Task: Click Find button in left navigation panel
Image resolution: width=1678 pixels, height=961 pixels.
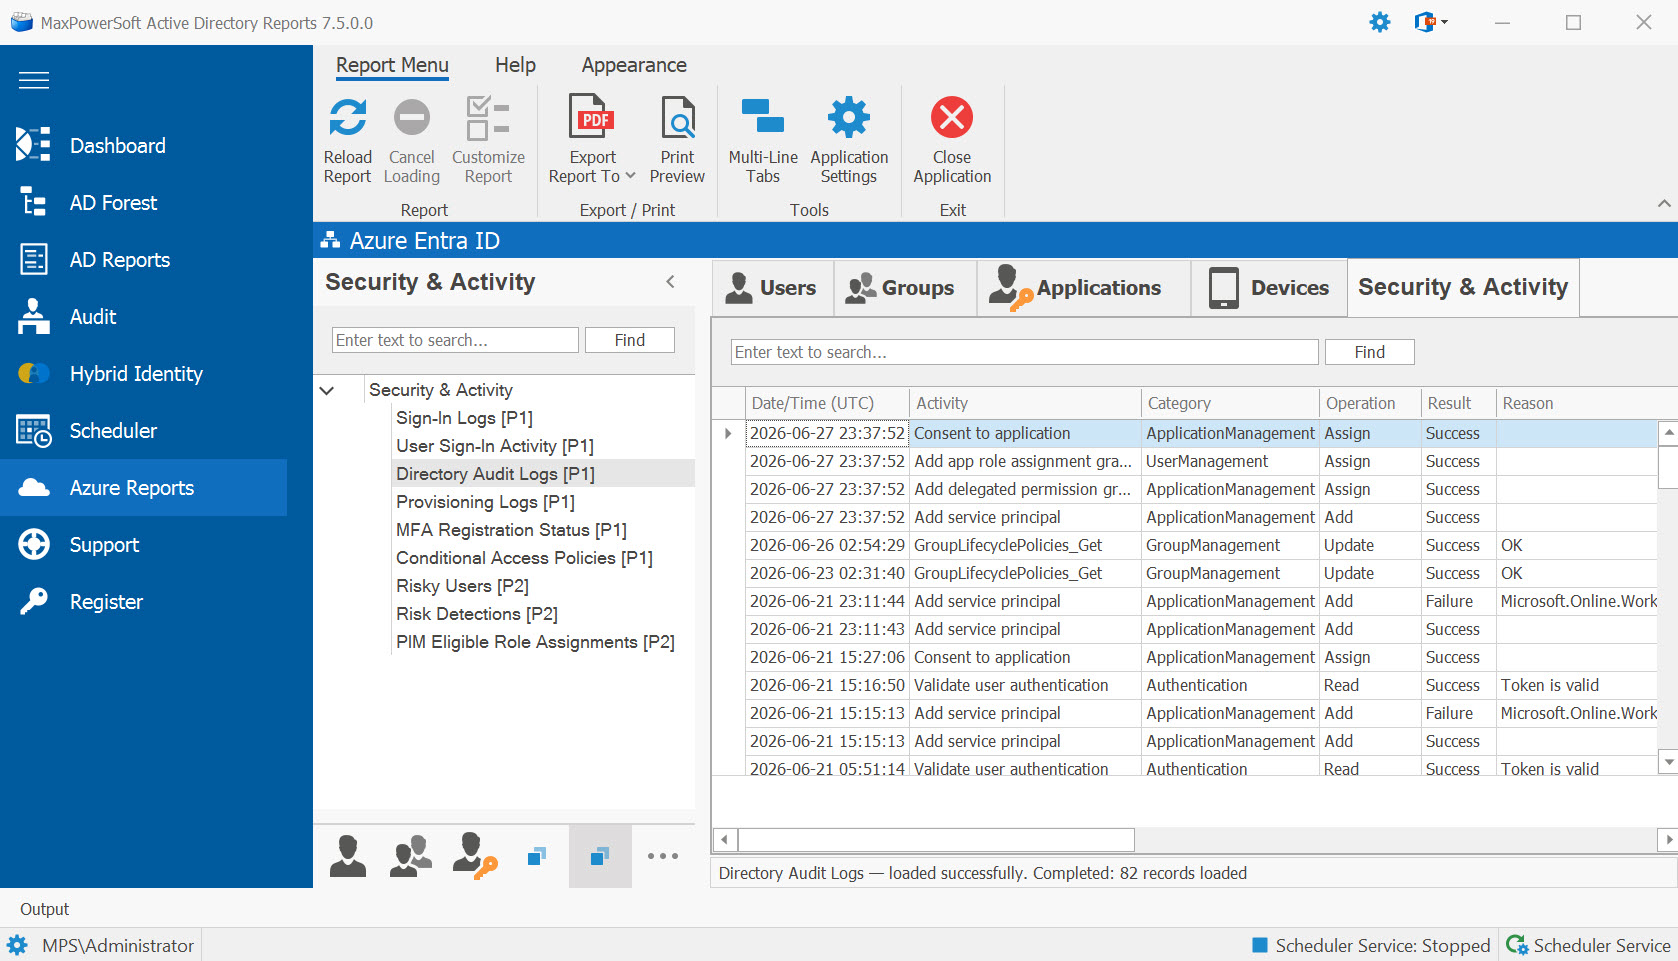Action: [630, 340]
